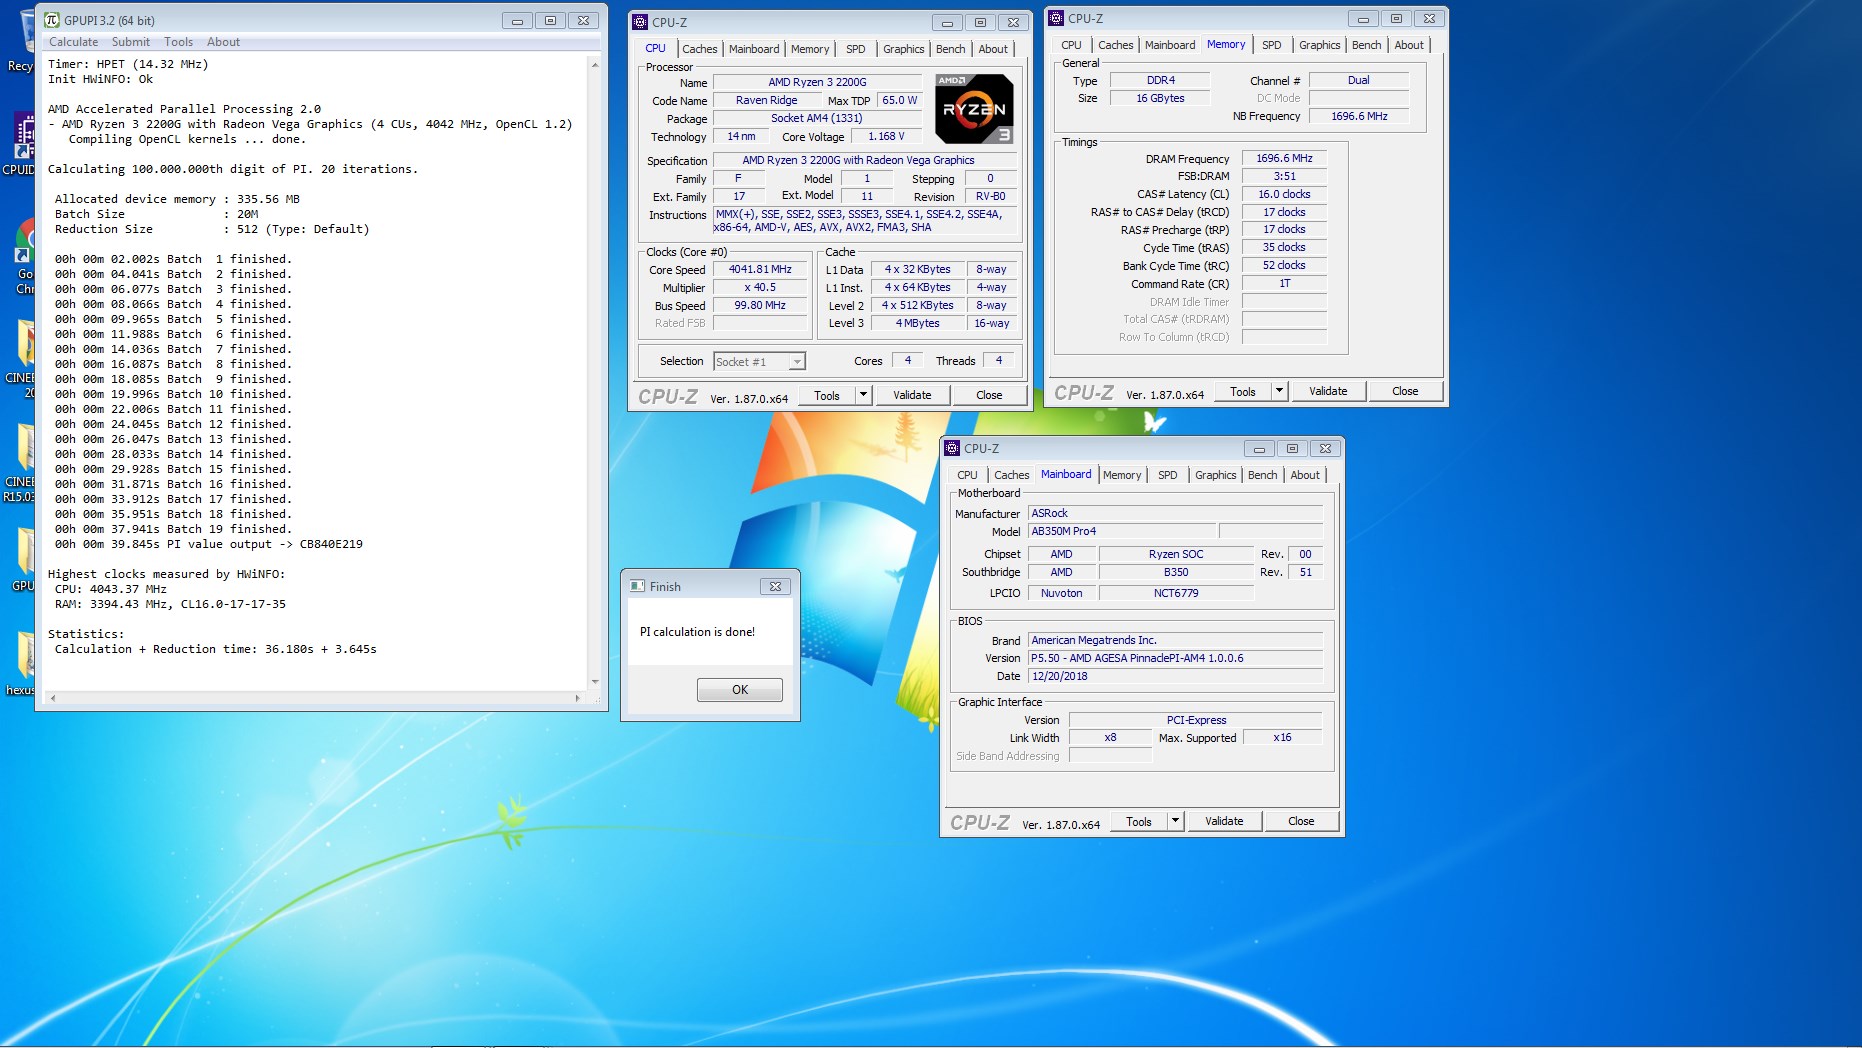Viewport: 1862px width, 1048px height.
Task: Click Tools button in the Mainboard window
Action: point(1139,821)
